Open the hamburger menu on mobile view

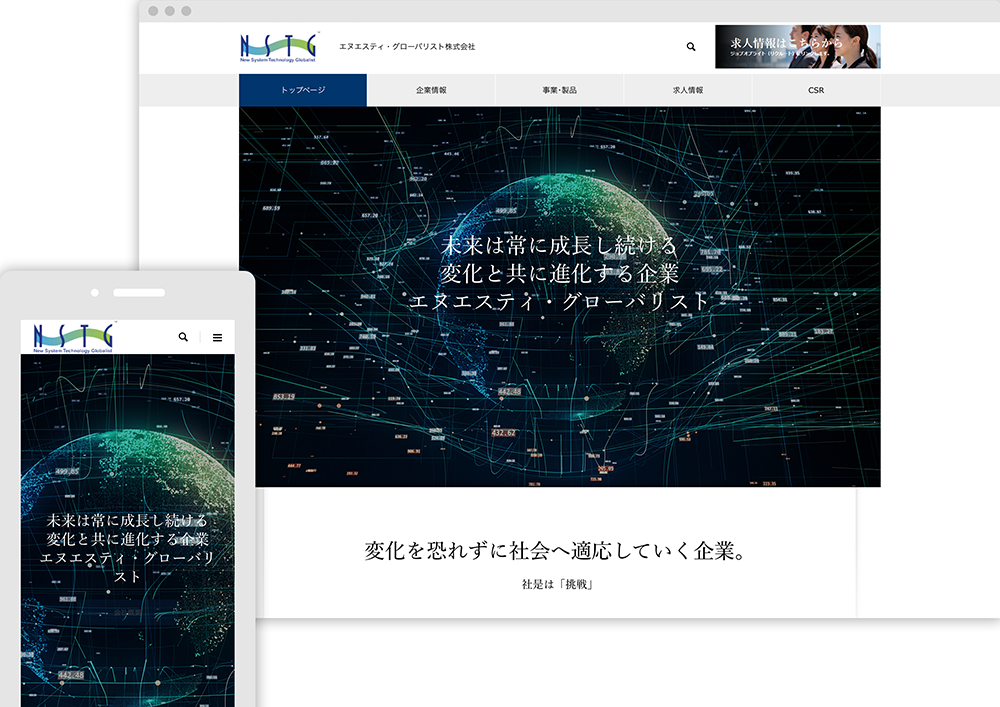217,338
